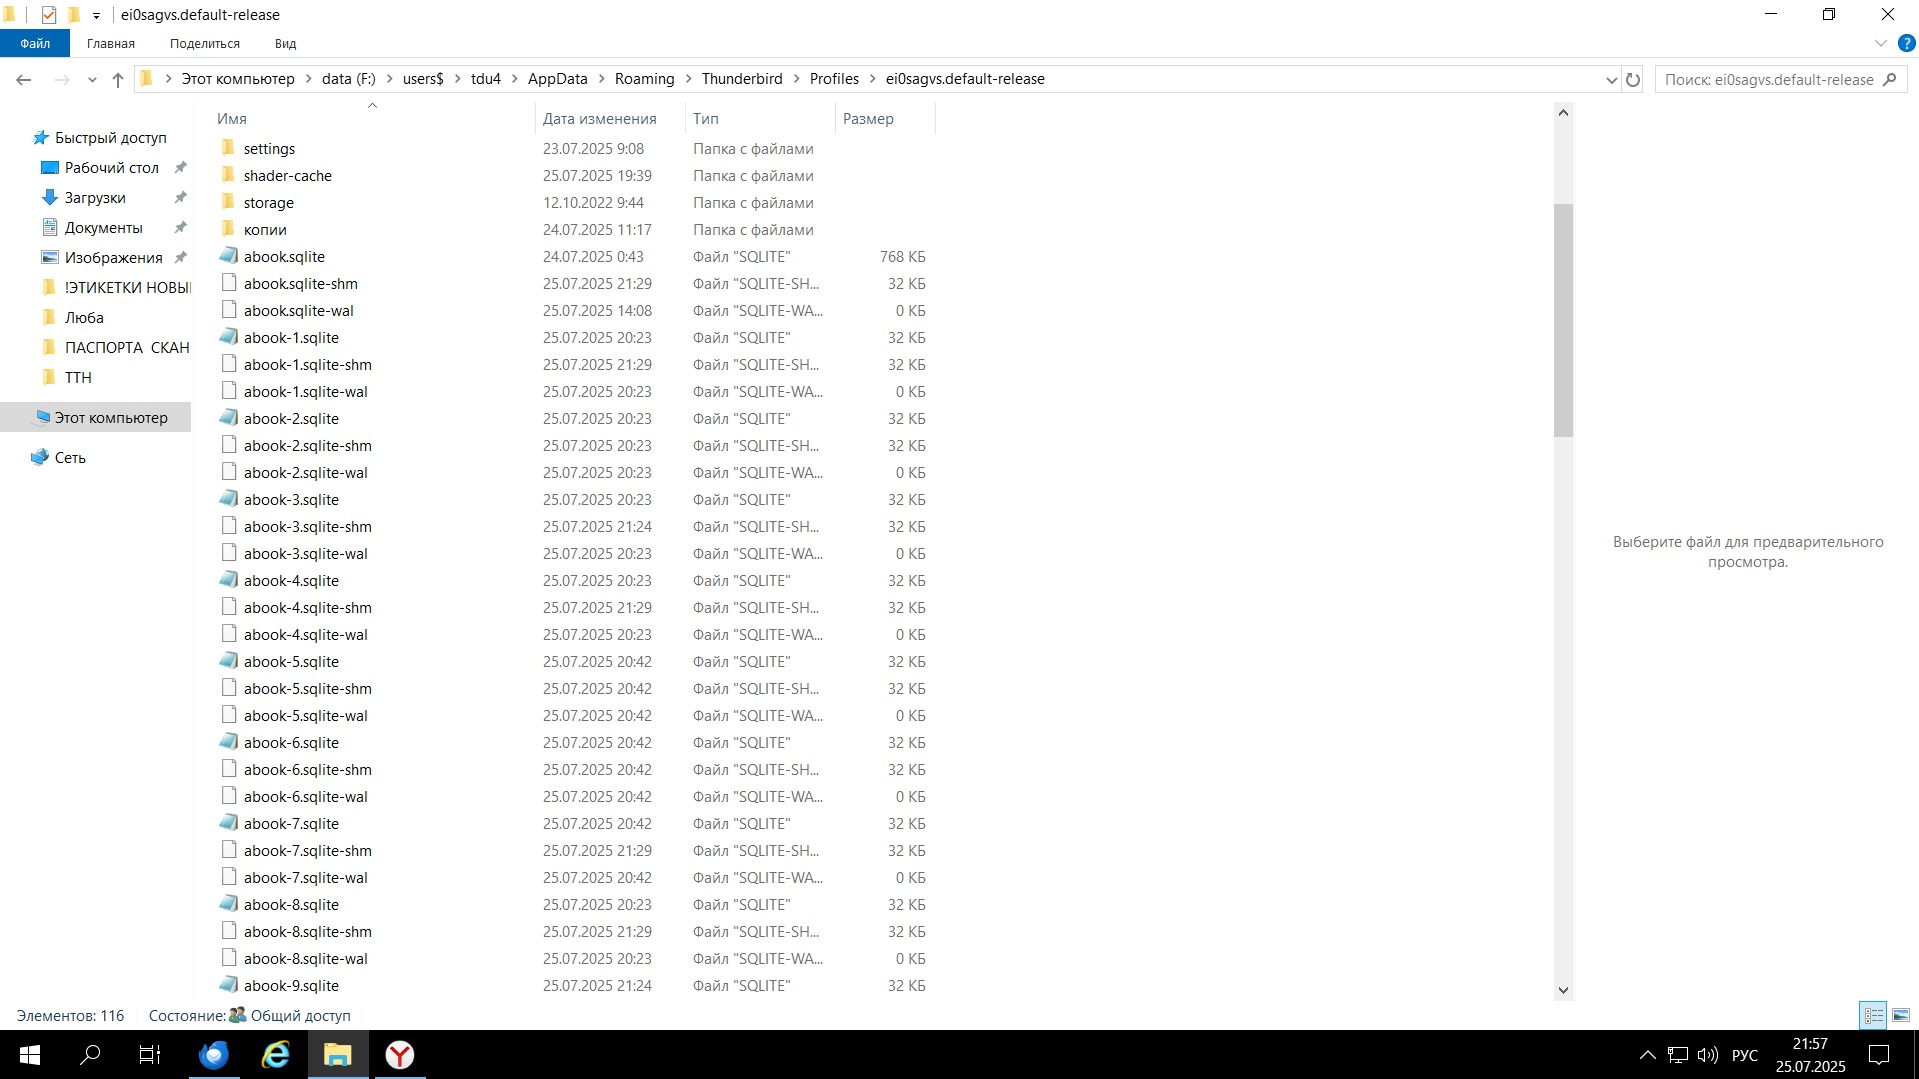Switch to details view layout
The image size is (1919, 1079).
pos(1873,1015)
